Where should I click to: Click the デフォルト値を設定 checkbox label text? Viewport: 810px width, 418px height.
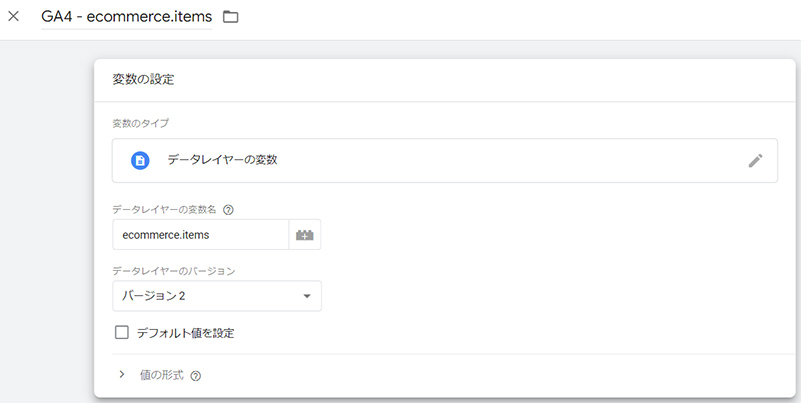tap(185, 333)
